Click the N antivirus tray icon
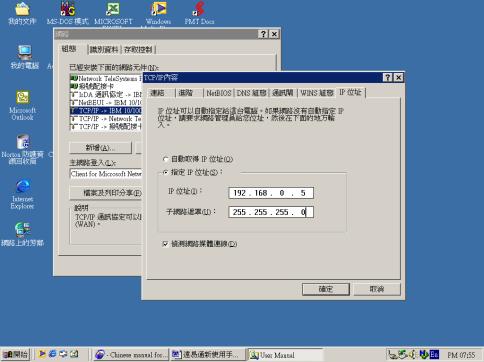The height and width of the screenshot is (362, 484). [x=423, y=354]
